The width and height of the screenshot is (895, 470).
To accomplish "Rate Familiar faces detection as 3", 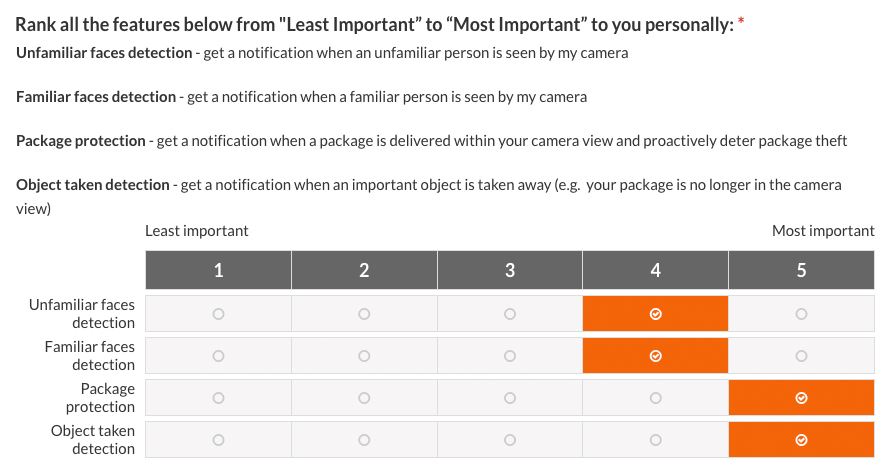I will coord(510,356).
